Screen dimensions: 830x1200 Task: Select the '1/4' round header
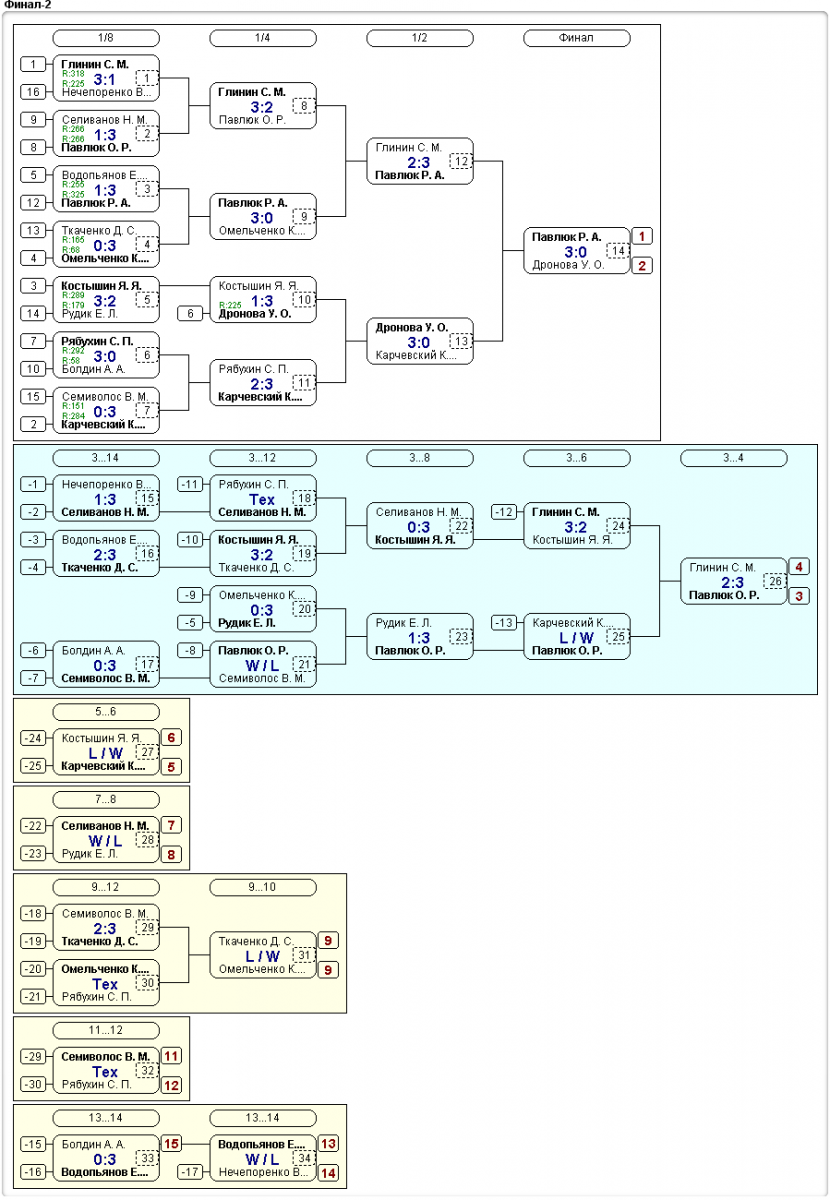[263, 38]
